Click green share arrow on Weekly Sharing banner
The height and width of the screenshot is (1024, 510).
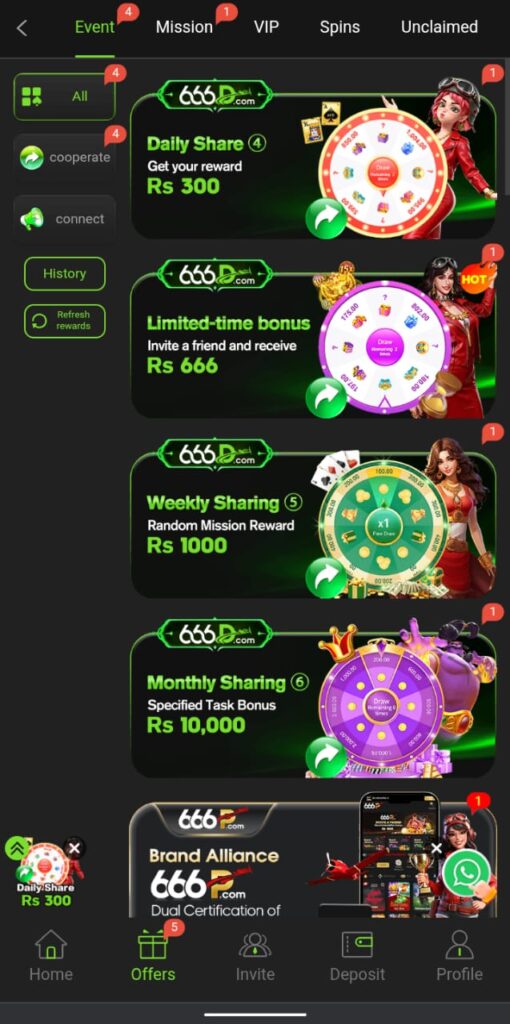click(x=327, y=577)
